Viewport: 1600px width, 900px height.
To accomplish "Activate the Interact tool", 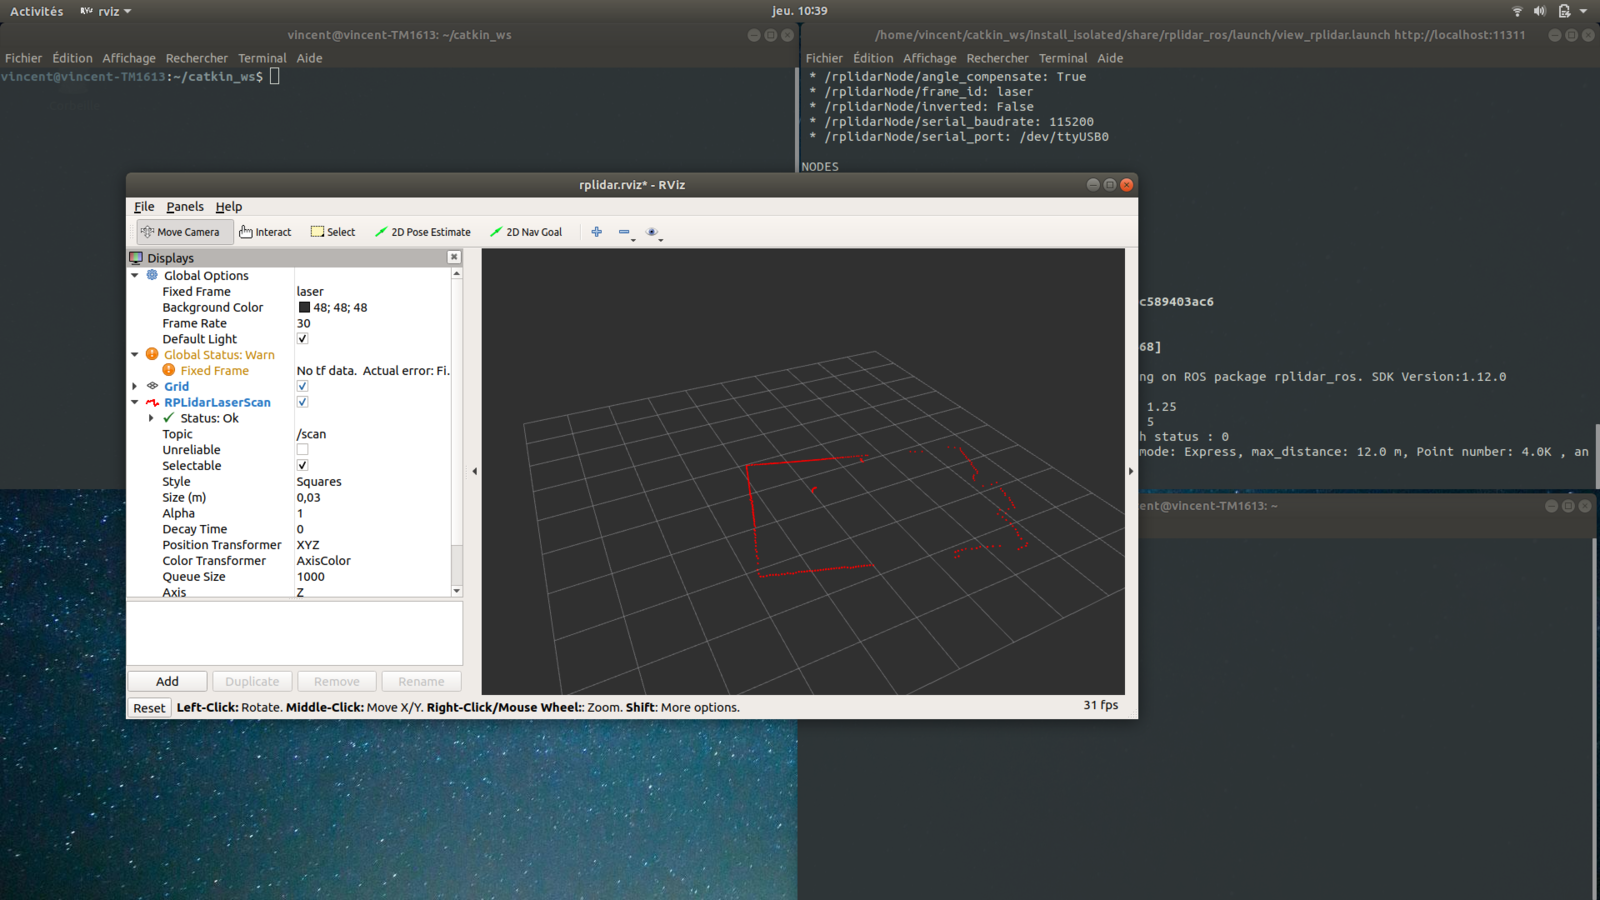I will pyautogui.click(x=266, y=232).
